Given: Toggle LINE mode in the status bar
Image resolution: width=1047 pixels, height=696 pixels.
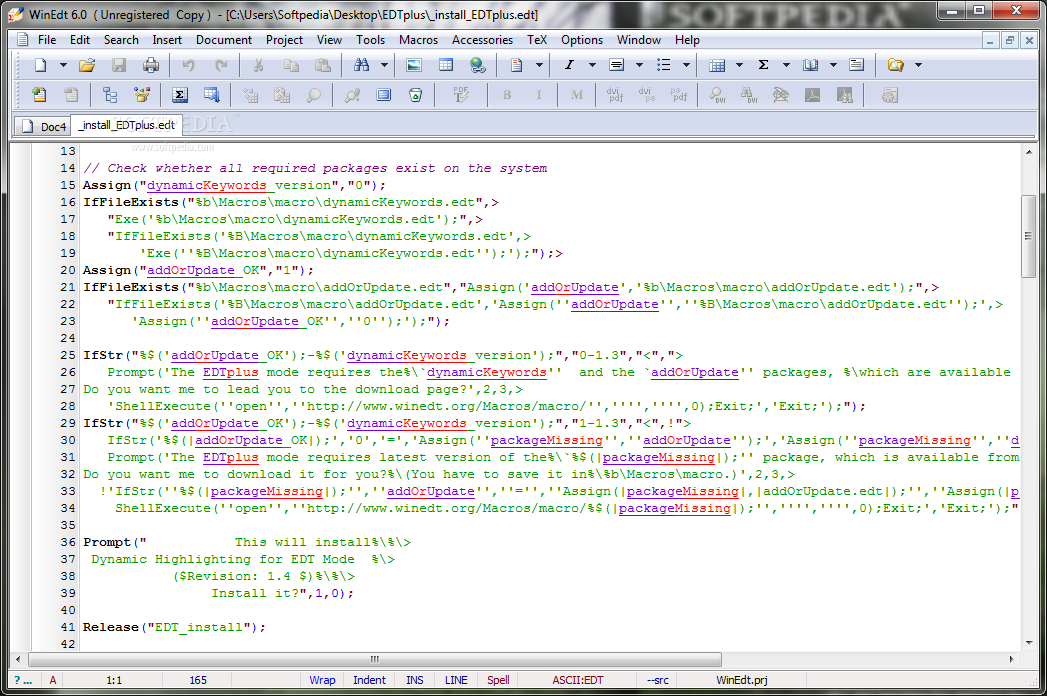Looking at the screenshot, I should pyautogui.click(x=456, y=680).
